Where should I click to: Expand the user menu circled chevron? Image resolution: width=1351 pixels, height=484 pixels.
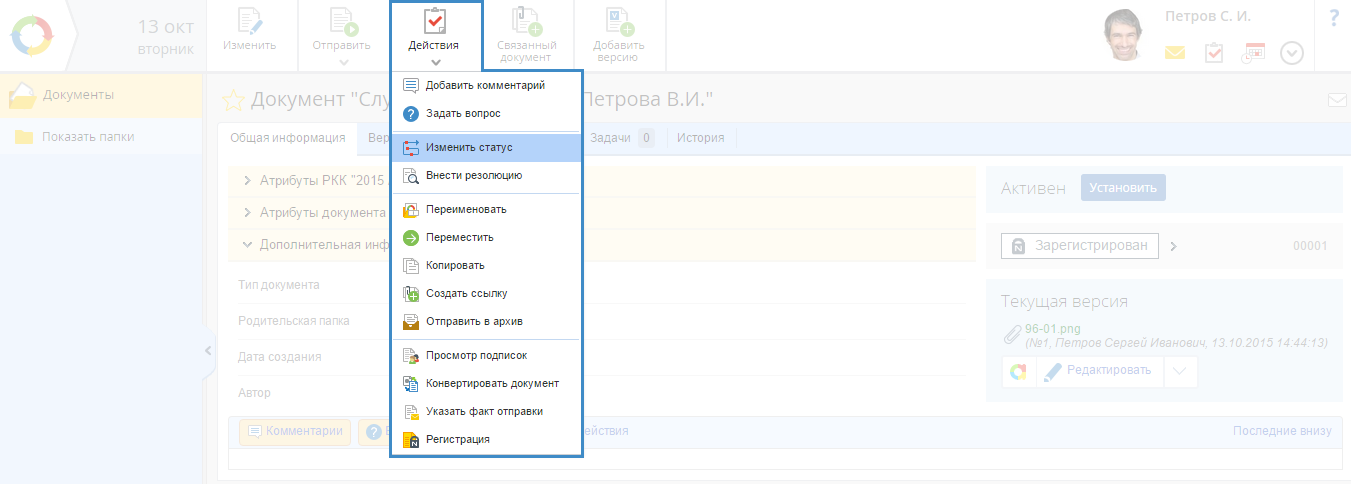(1292, 53)
